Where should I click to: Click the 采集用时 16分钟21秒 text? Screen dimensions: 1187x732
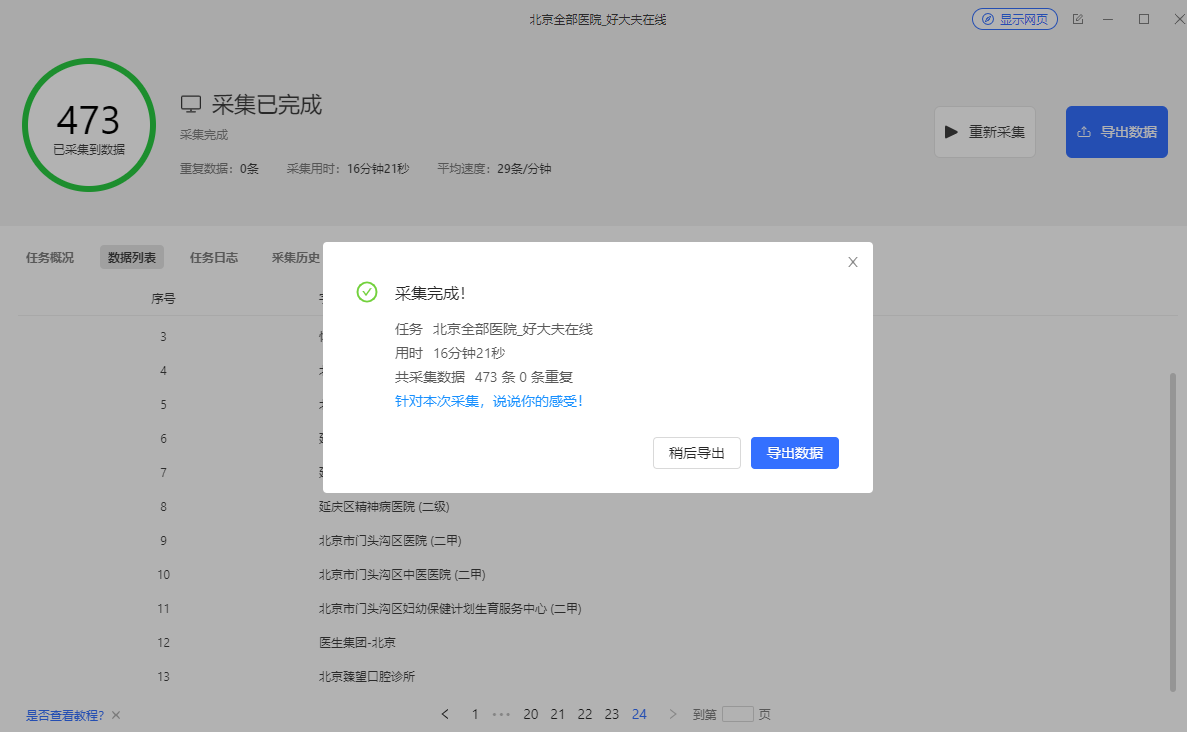(x=347, y=169)
